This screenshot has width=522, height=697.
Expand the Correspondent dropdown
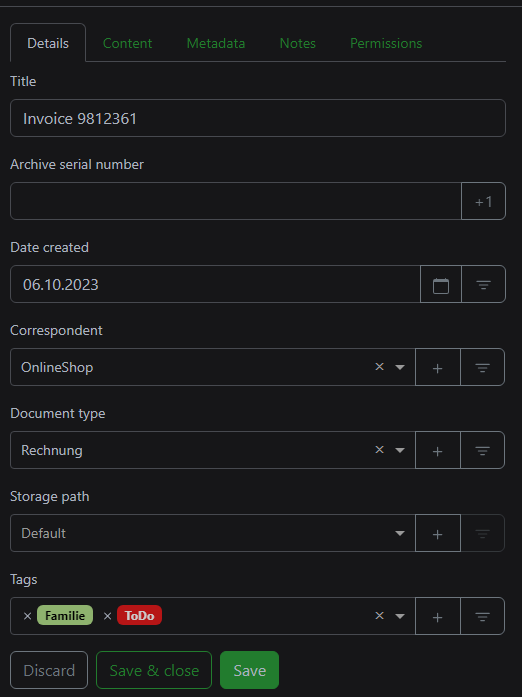tap(400, 368)
